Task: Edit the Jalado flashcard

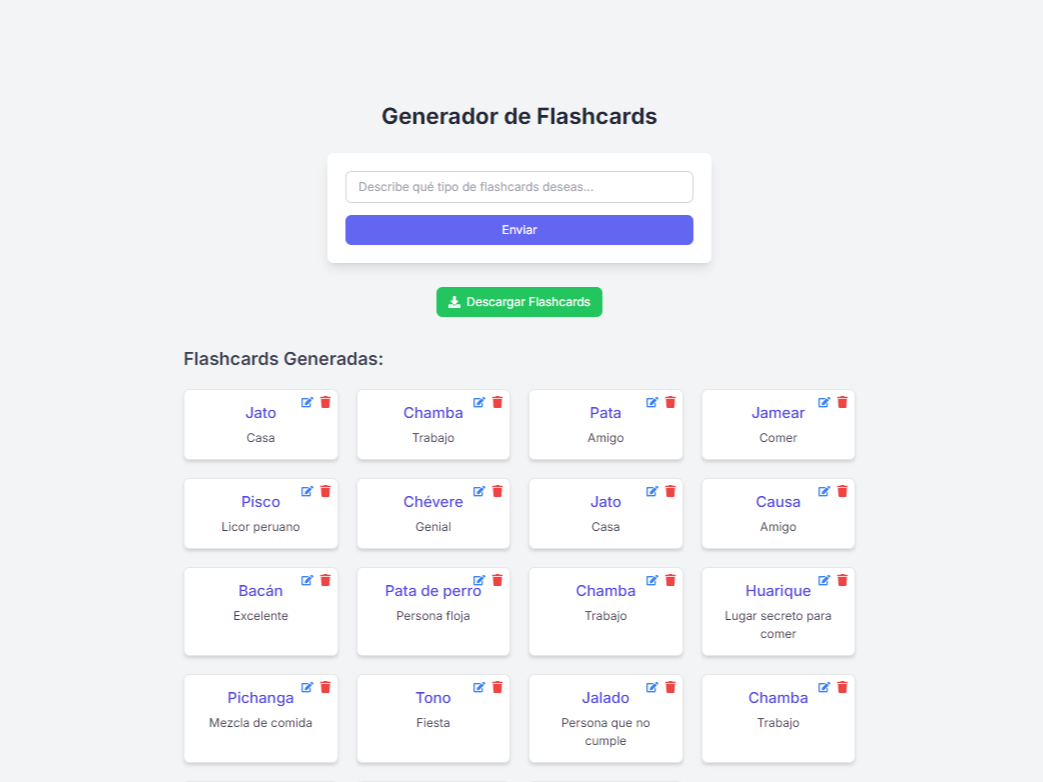Action: coord(652,687)
